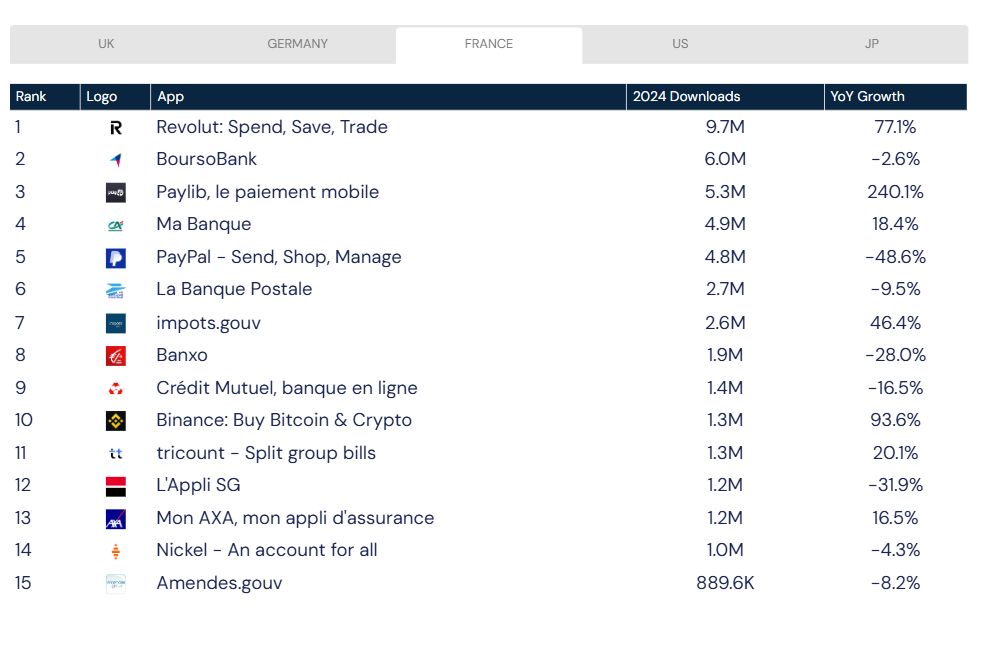
Task: Click the 4.9M downloads value
Action: [x=725, y=224]
